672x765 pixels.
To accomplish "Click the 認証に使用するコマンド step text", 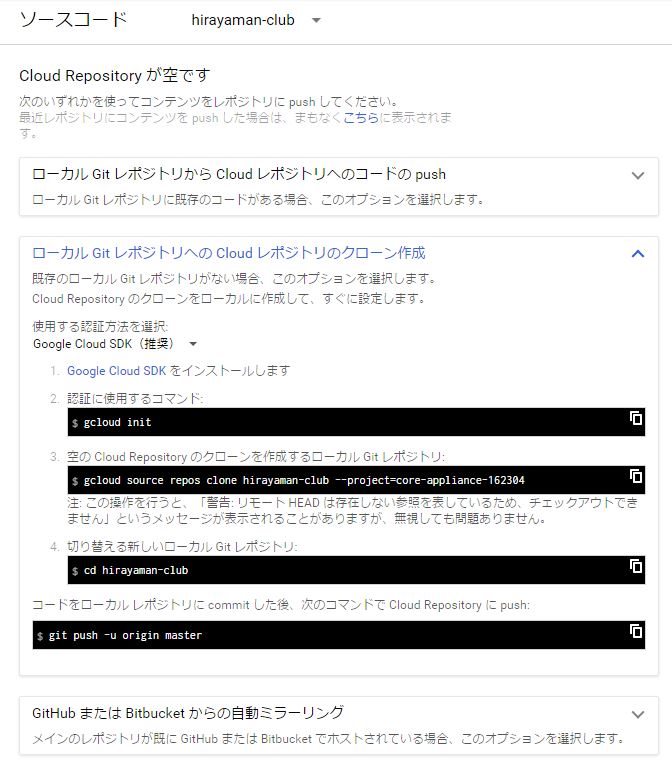I will point(135,399).
